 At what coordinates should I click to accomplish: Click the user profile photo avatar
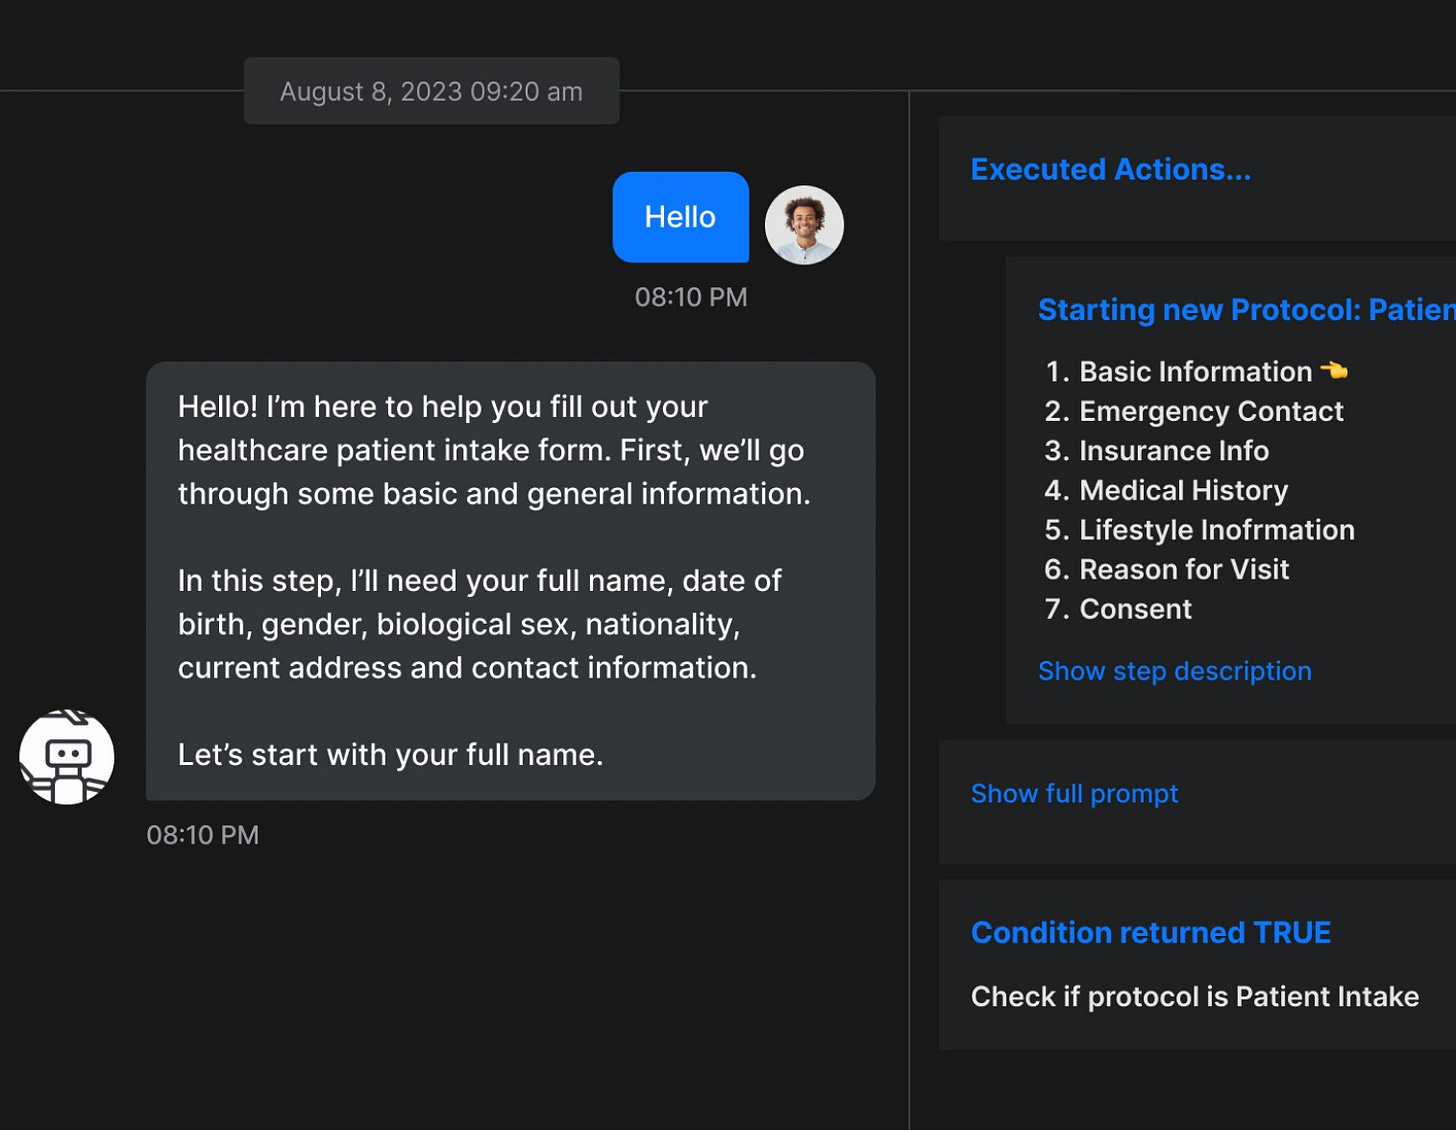click(804, 225)
